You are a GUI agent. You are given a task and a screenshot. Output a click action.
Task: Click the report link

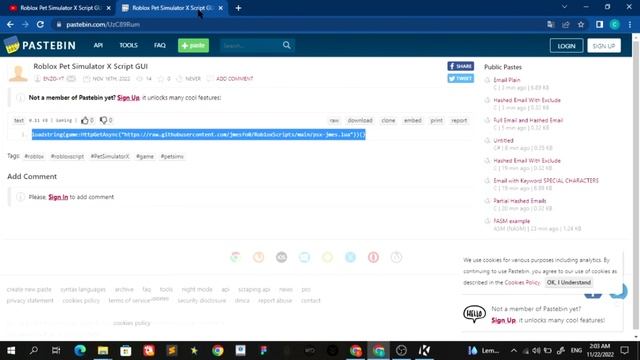(459, 120)
